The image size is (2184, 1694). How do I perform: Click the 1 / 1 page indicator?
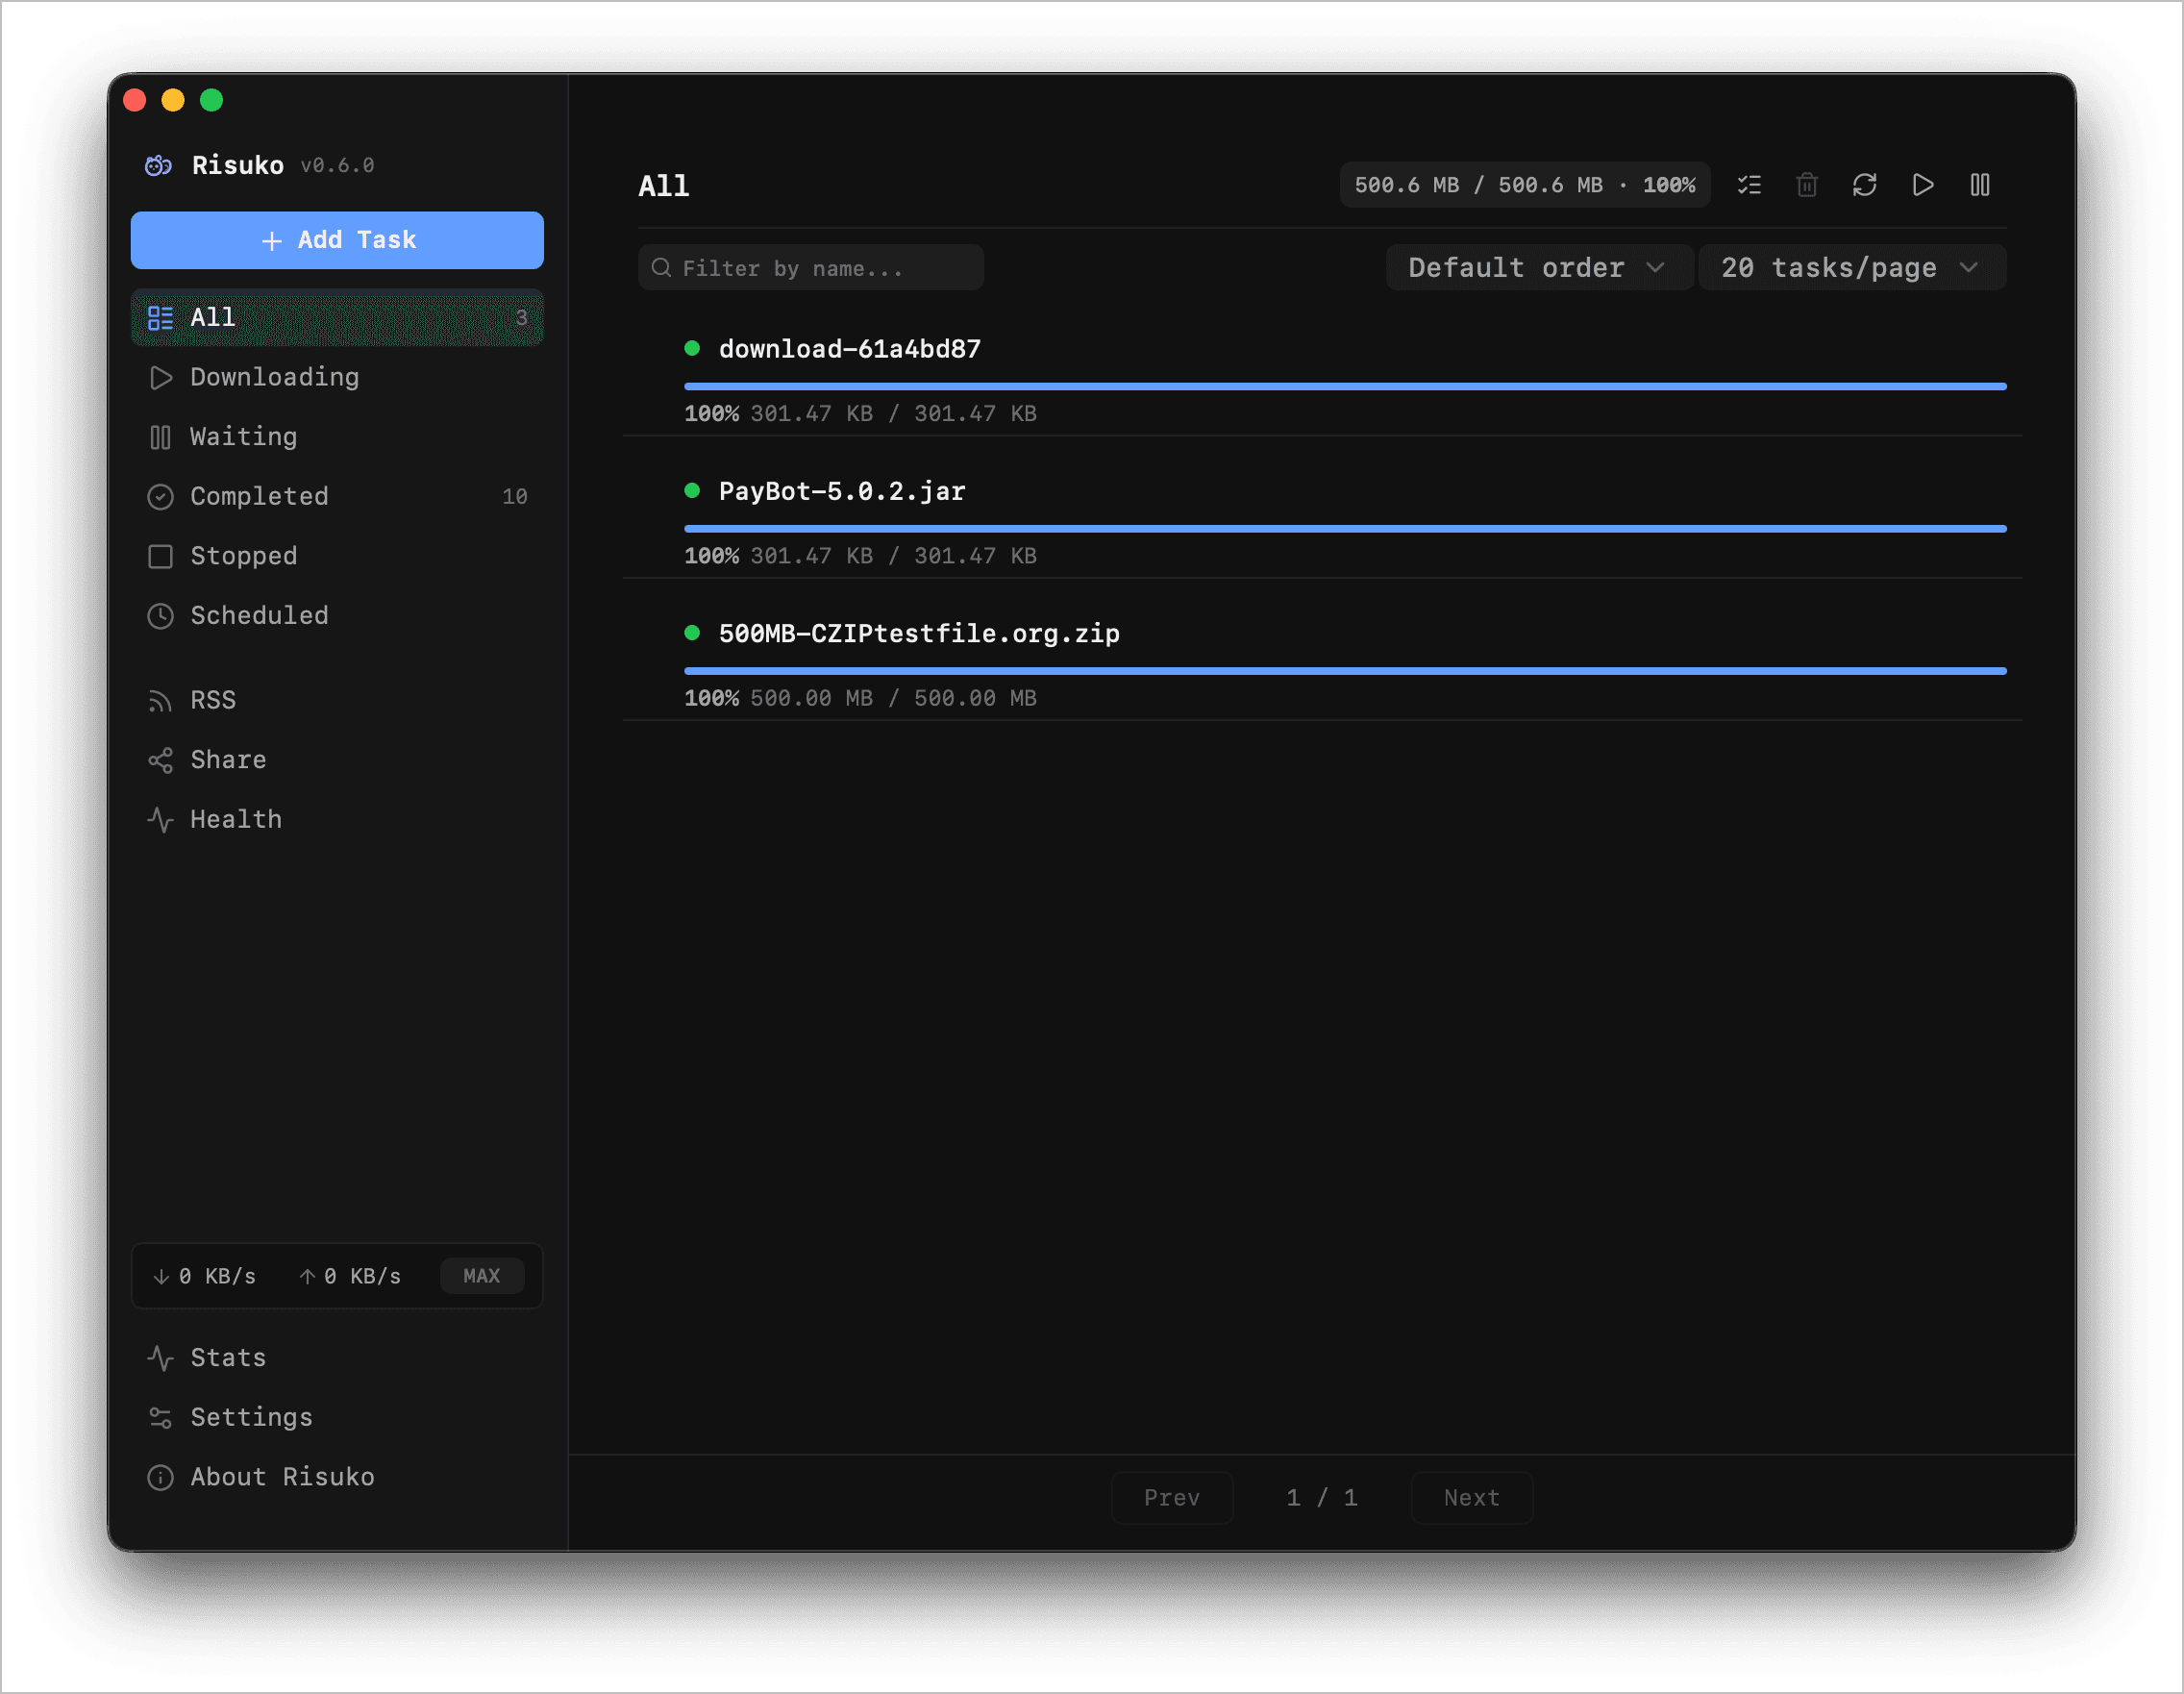point(1322,1498)
